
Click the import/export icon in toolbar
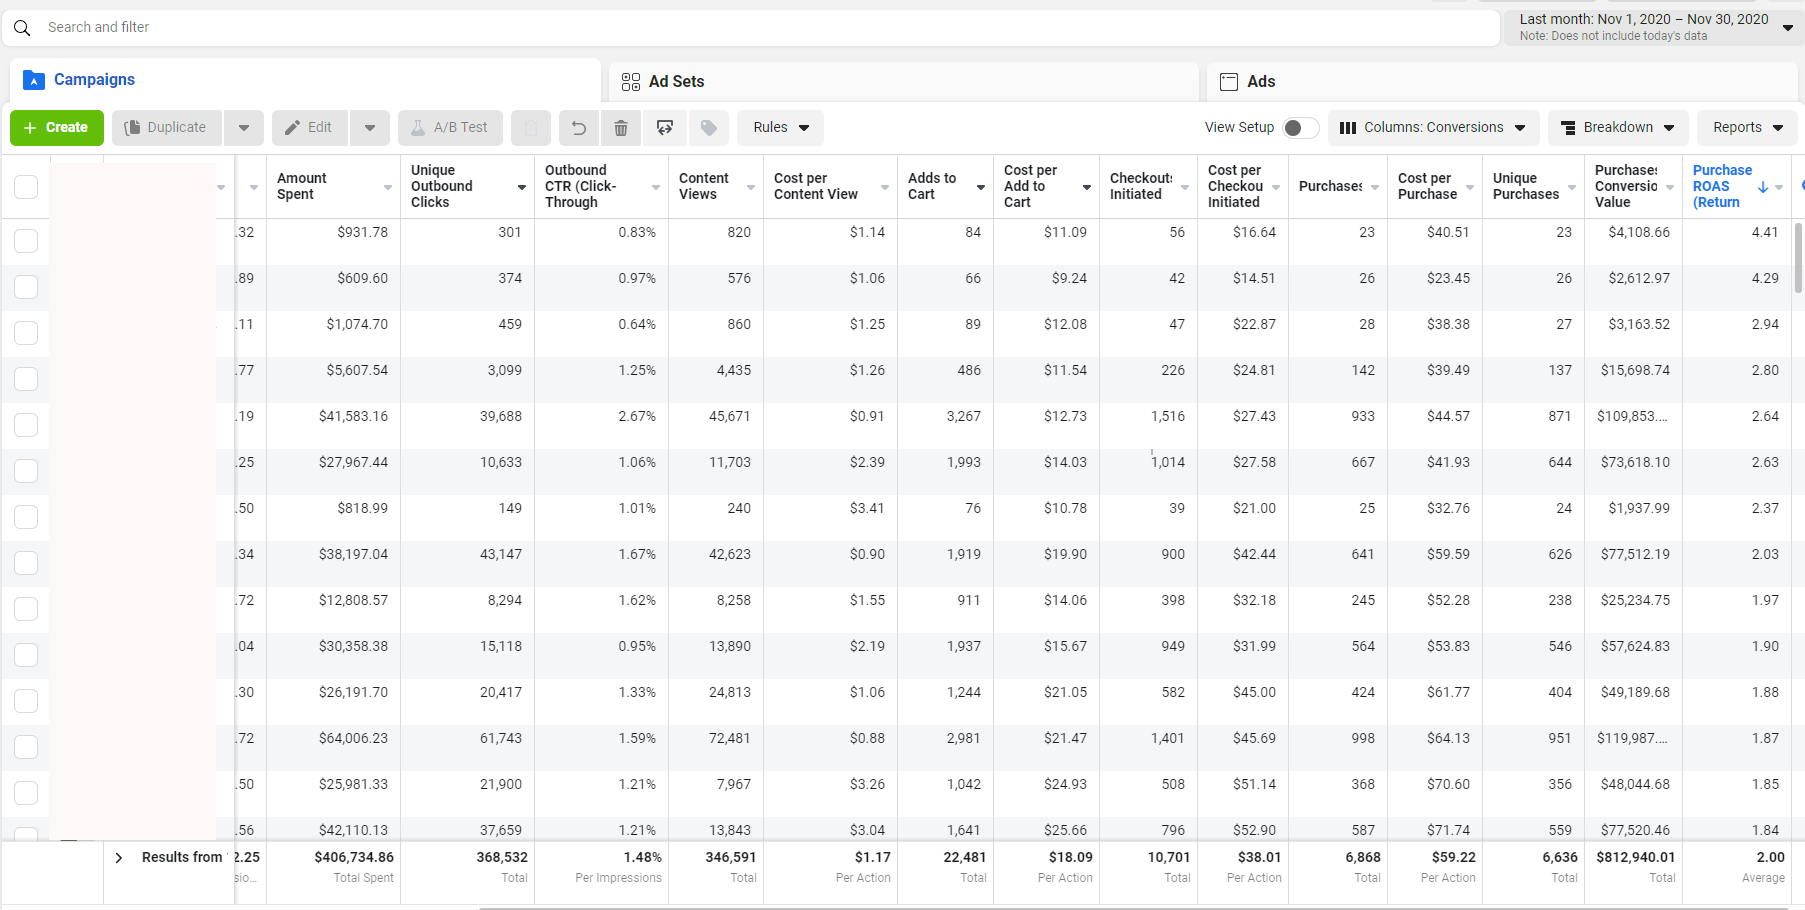(665, 128)
